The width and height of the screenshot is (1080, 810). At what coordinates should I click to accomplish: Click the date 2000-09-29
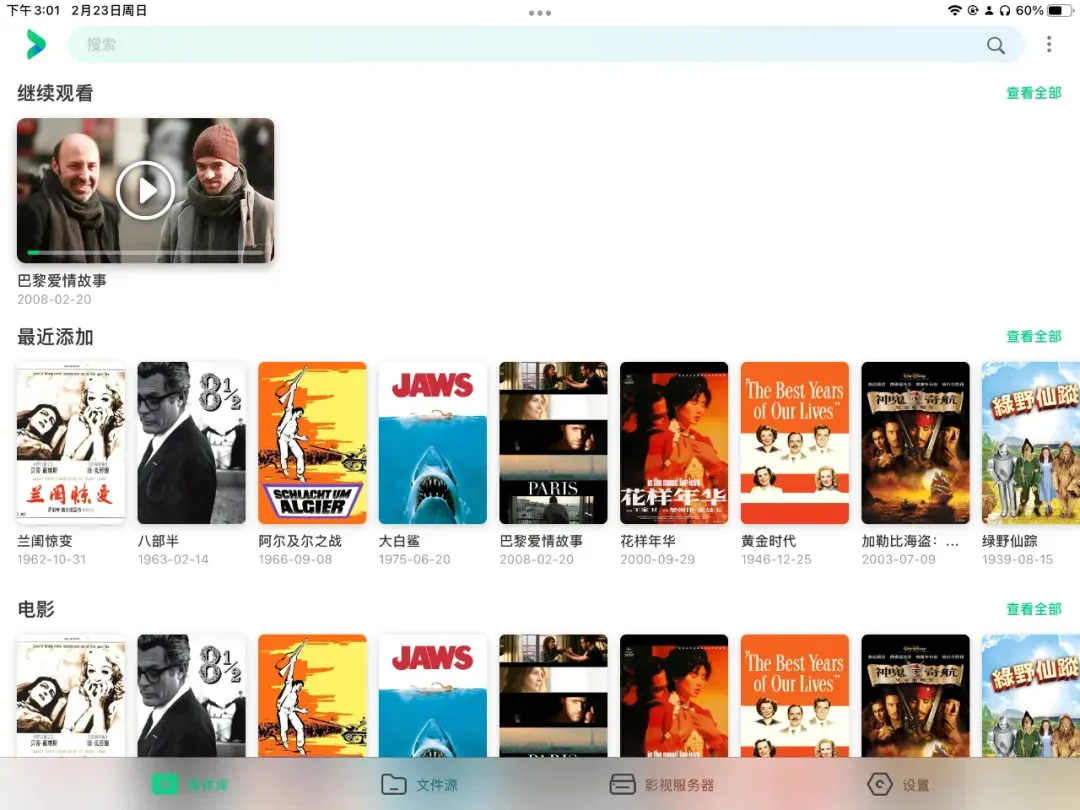[657, 560]
